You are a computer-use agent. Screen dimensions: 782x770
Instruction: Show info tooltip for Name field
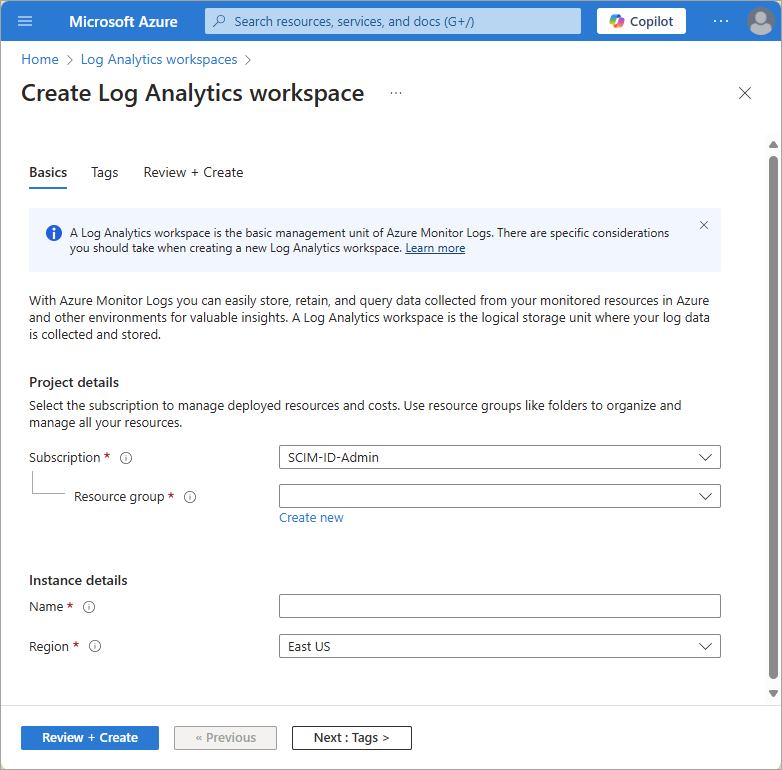[89, 607]
